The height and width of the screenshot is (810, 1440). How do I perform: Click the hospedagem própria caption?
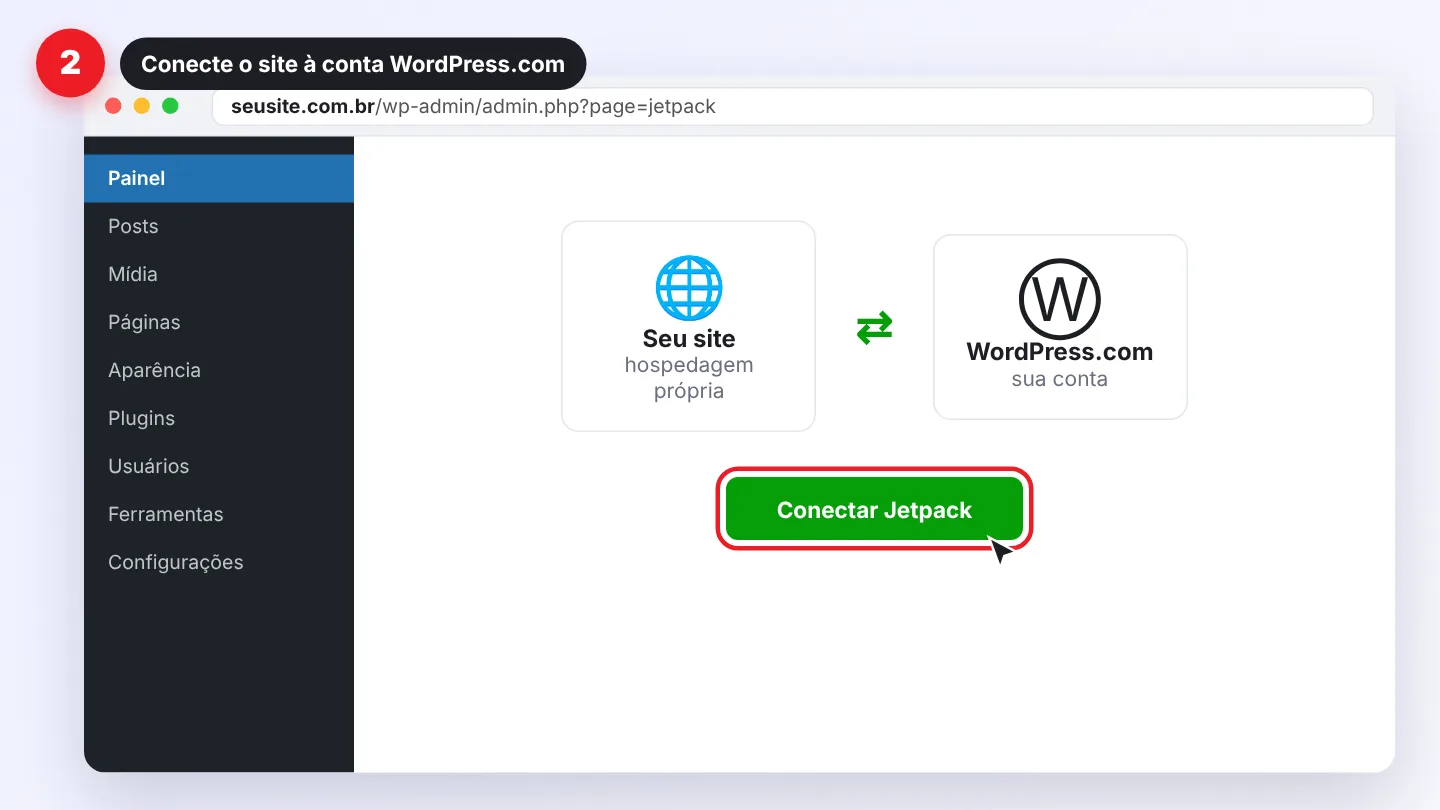tap(689, 378)
